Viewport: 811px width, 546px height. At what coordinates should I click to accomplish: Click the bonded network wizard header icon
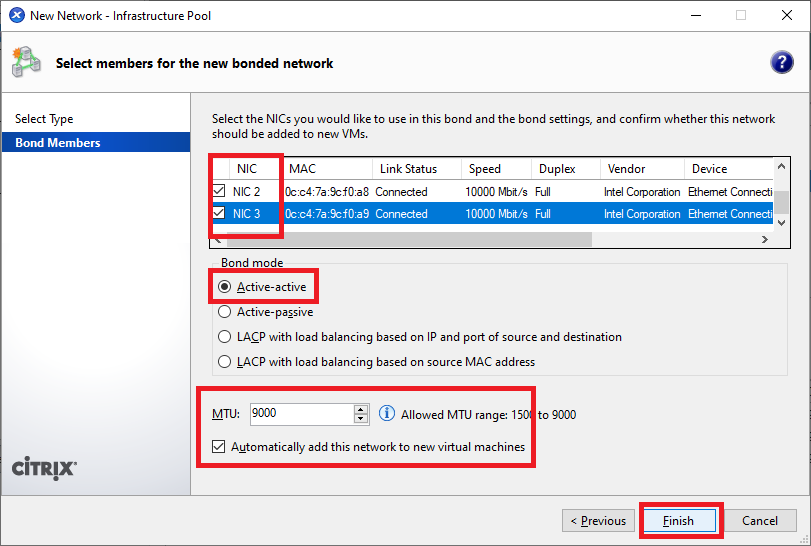[x=26, y=63]
